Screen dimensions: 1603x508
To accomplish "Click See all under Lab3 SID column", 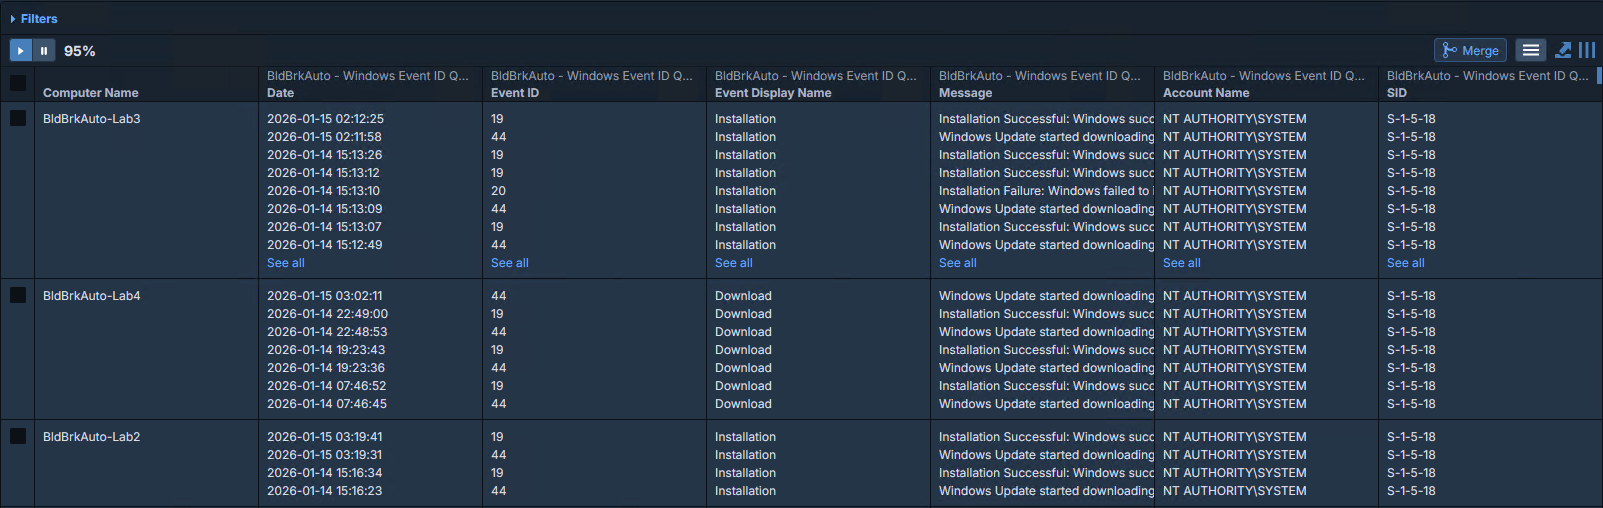I will 1406,263.
